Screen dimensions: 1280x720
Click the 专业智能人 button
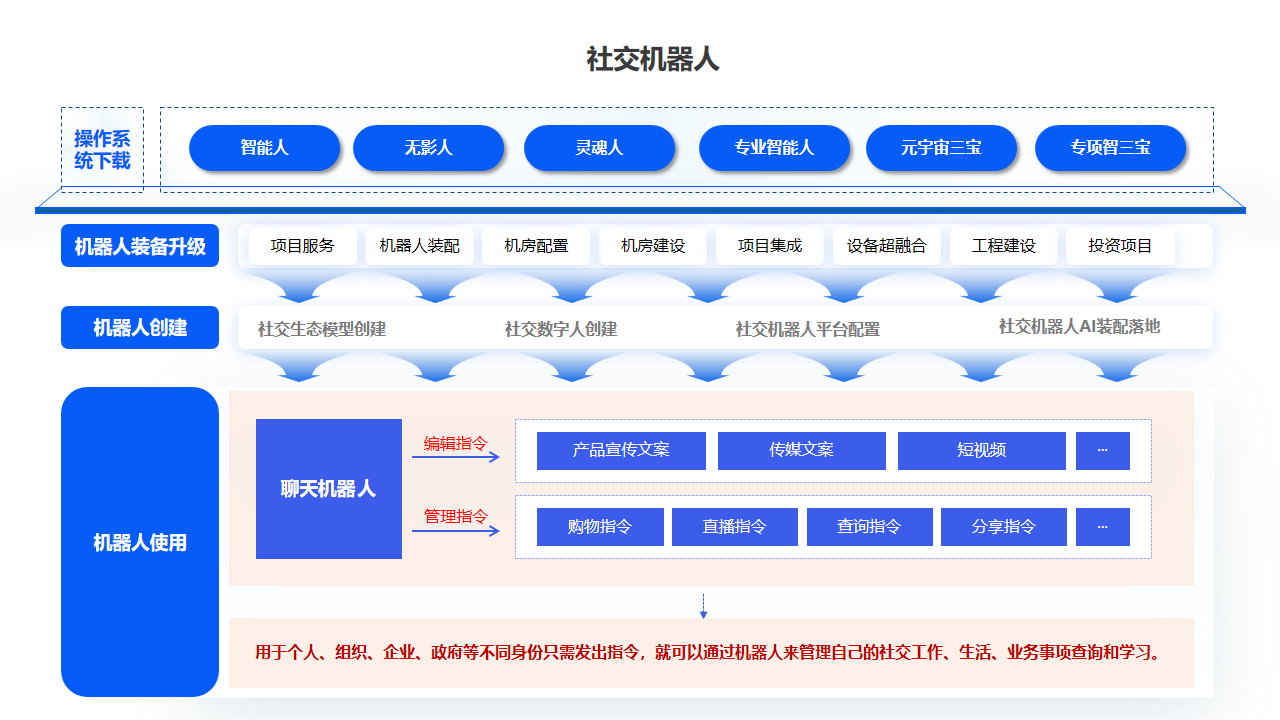point(775,148)
